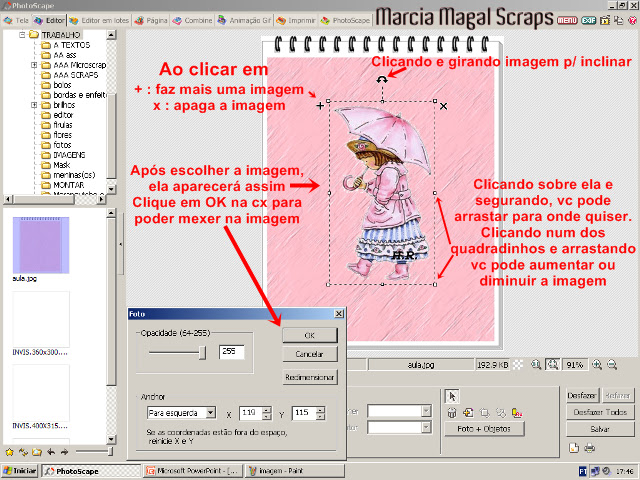Click the back arrow in file browser
This screenshot has height=480, width=640.
51,452
